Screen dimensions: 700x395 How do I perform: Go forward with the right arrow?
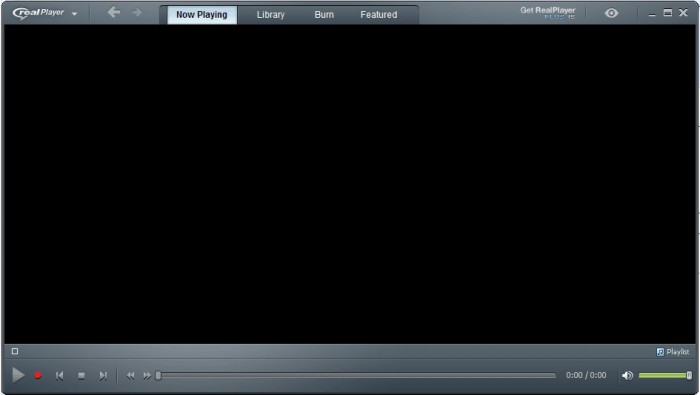point(137,12)
